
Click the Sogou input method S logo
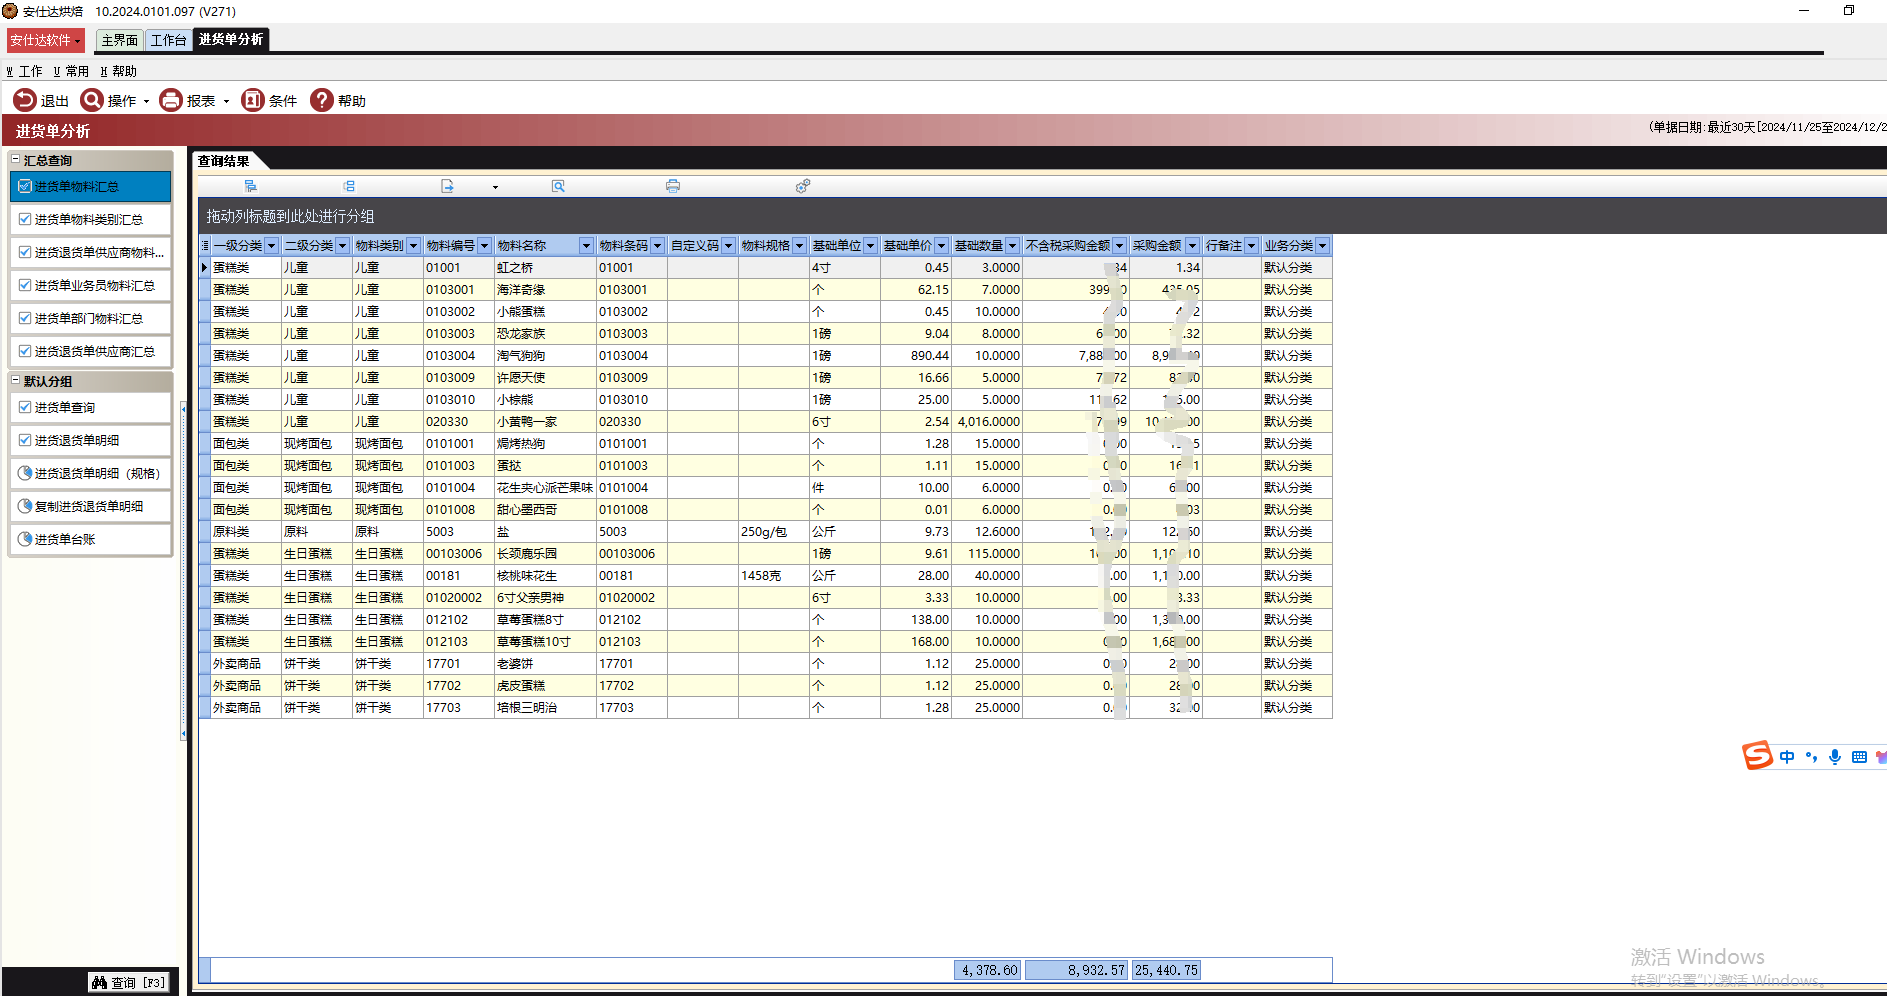pyautogui.click(x=1757, y=756)
